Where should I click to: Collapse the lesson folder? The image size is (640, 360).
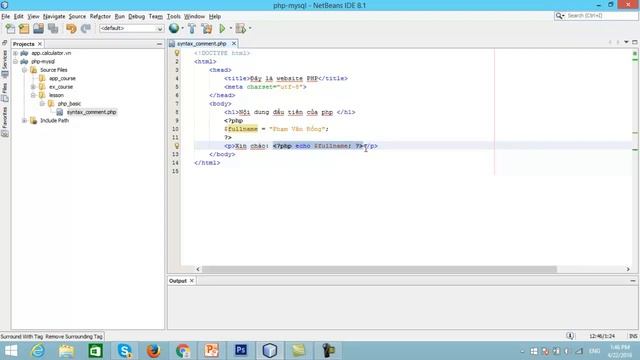coord(33,95)
